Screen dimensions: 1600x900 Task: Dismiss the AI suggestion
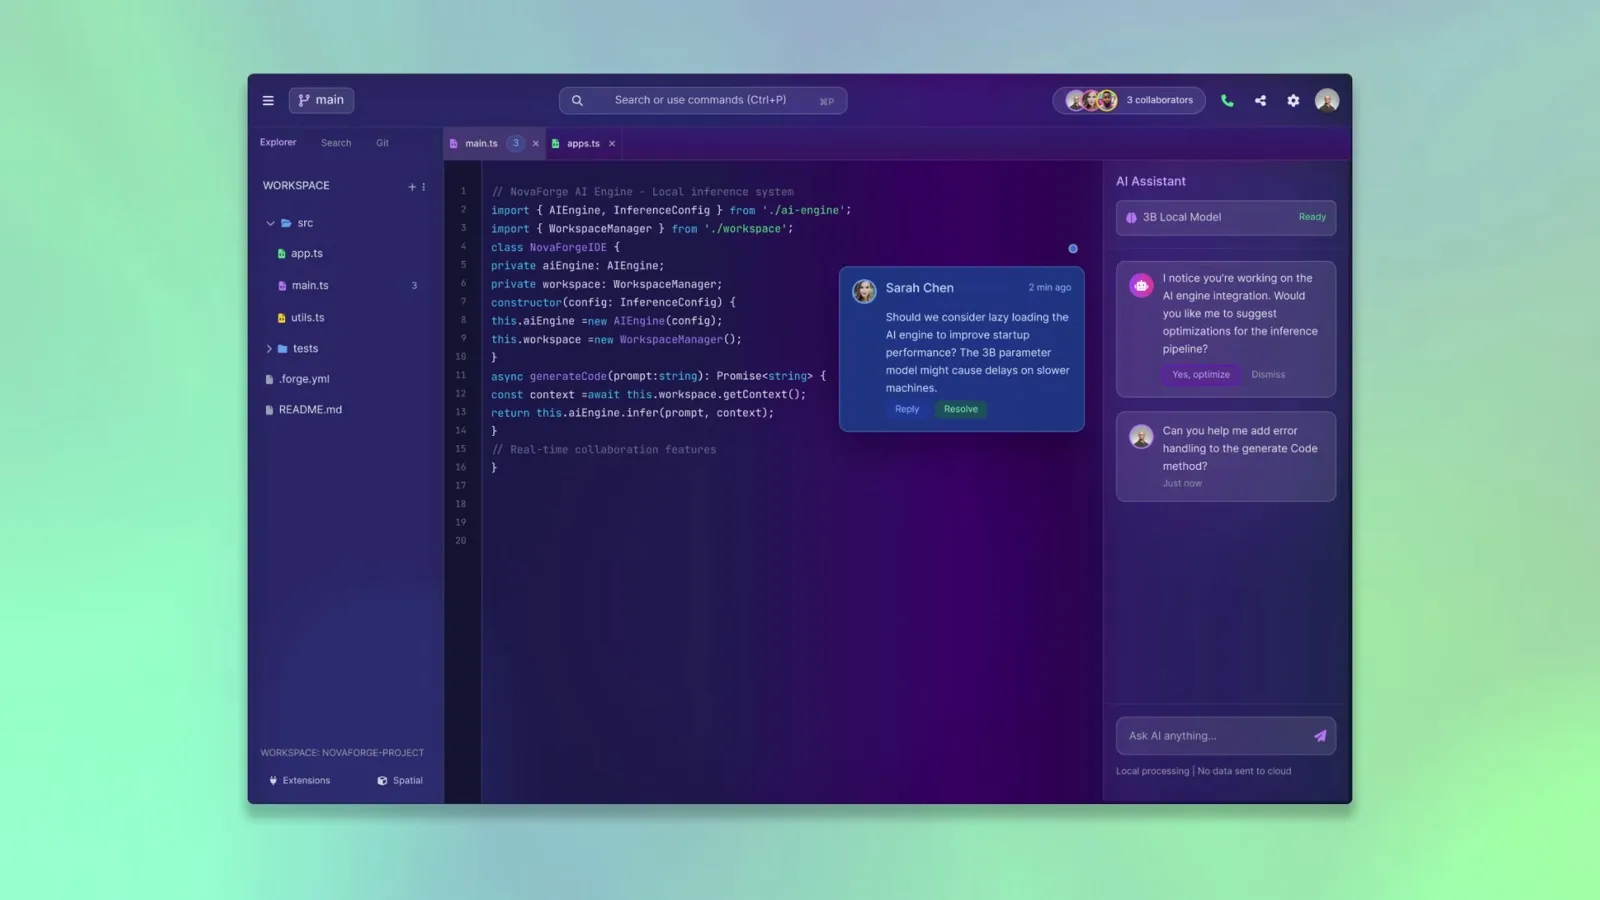pyautogui.click(x=1268, y=375)
